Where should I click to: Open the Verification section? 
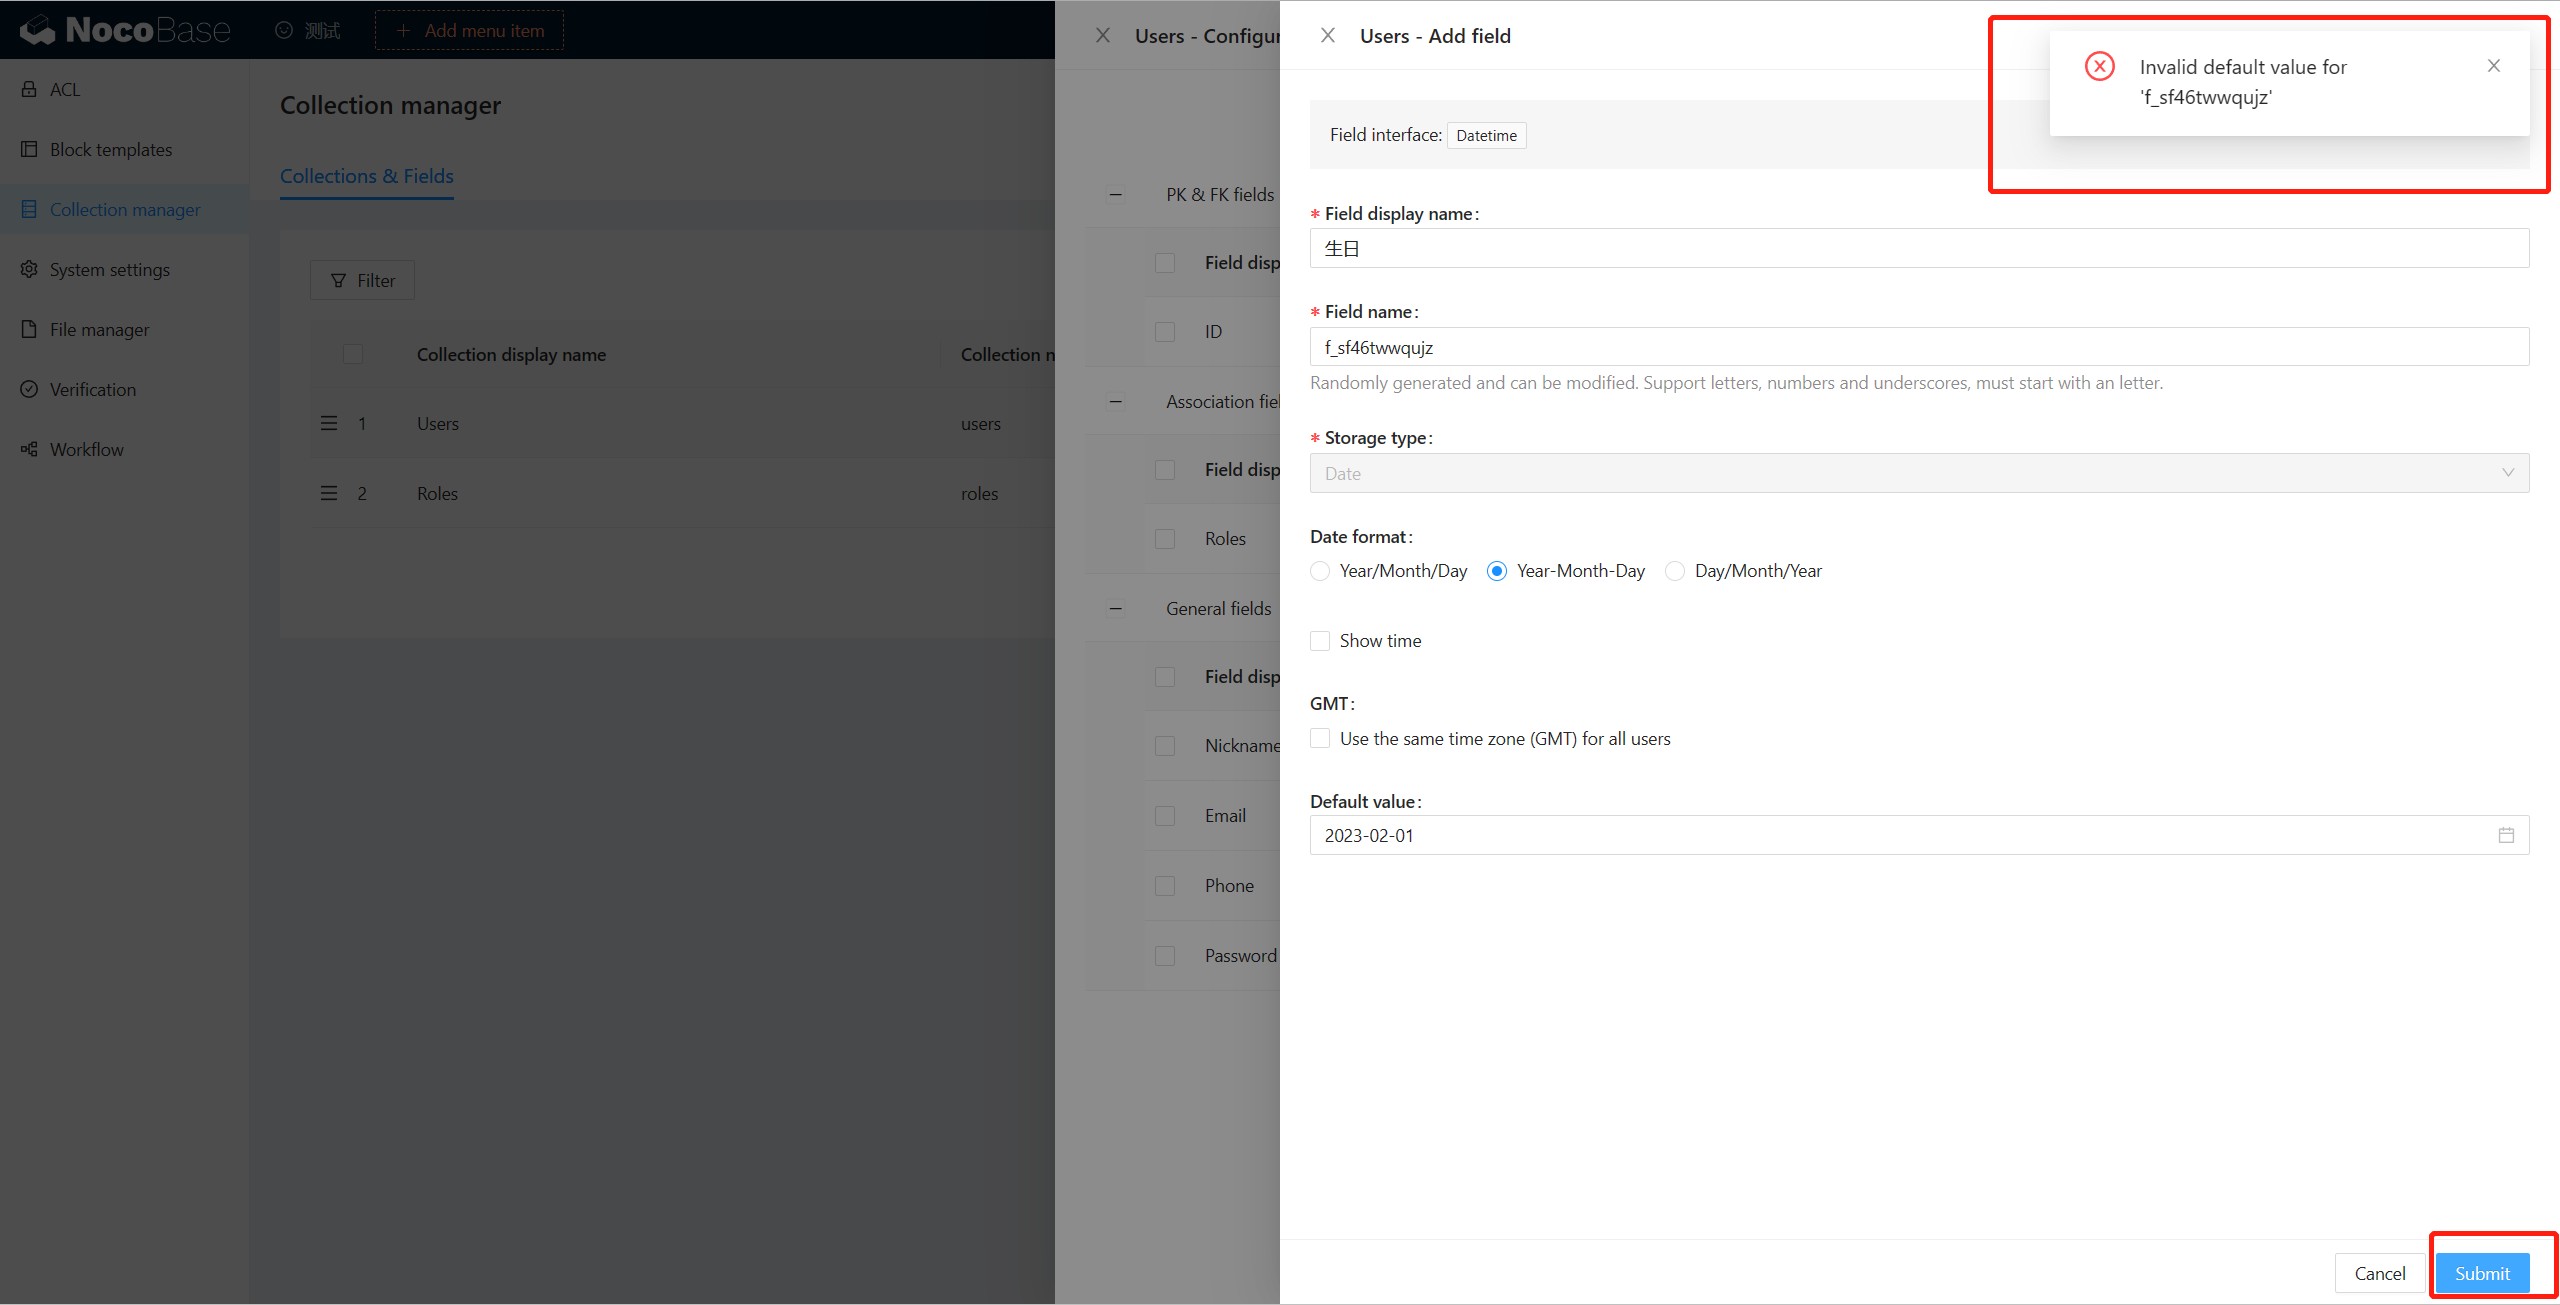pos(93,389)
